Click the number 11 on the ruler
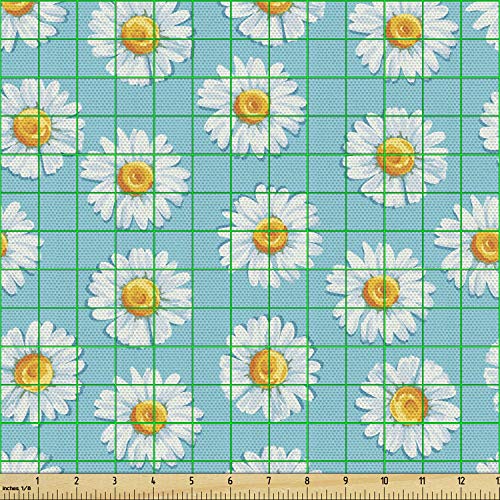Screen dimensions: 500x500 pos(422,480)
